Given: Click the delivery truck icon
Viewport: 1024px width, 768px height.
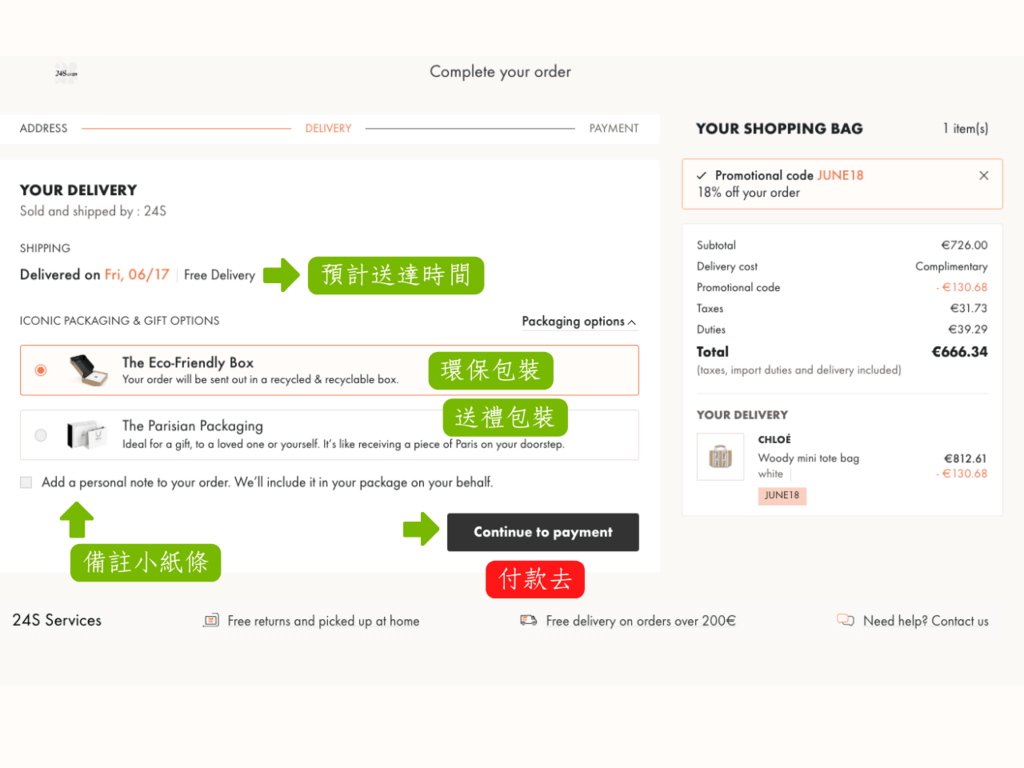Looking at the screenshot, I should (x=528, y=620).
